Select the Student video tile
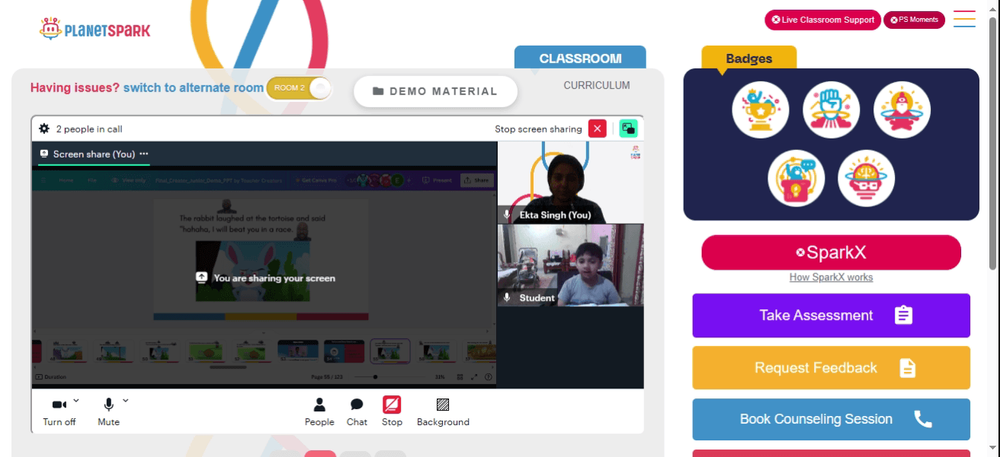Image resolution: width=1000 pixels, height=457 pixels. tap(570, 265)
